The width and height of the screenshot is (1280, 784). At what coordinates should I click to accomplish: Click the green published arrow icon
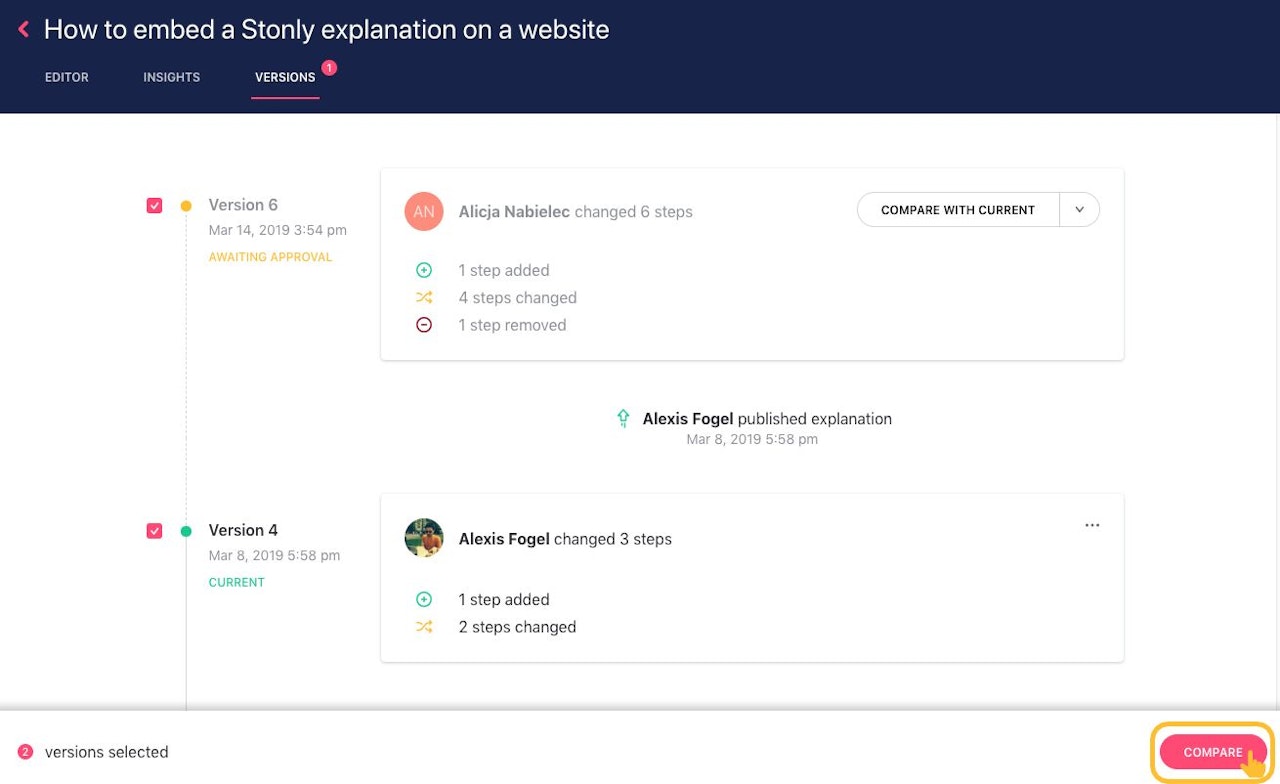coord(623,418)
